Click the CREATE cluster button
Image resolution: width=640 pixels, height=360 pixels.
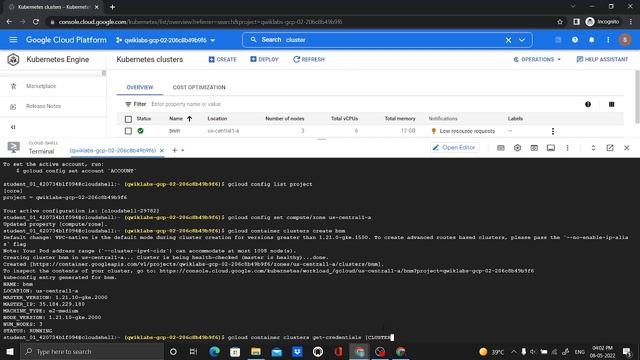pos(222,60)
